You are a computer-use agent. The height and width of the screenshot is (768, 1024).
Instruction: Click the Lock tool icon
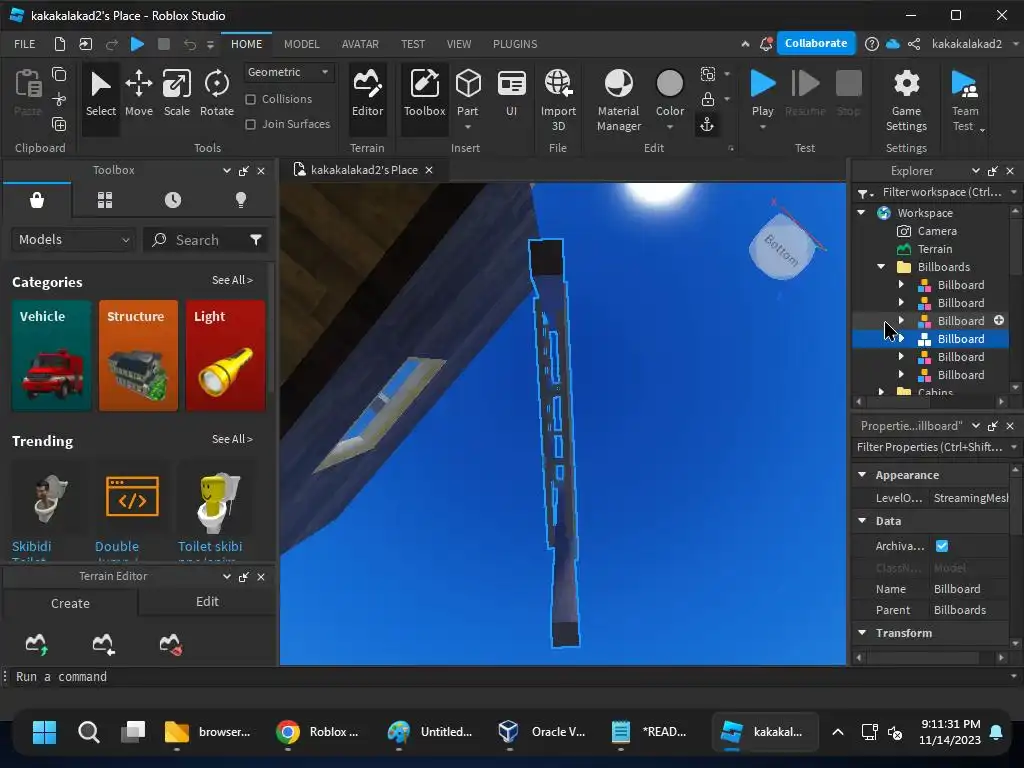pyautogui.click(x=707, y=99)
